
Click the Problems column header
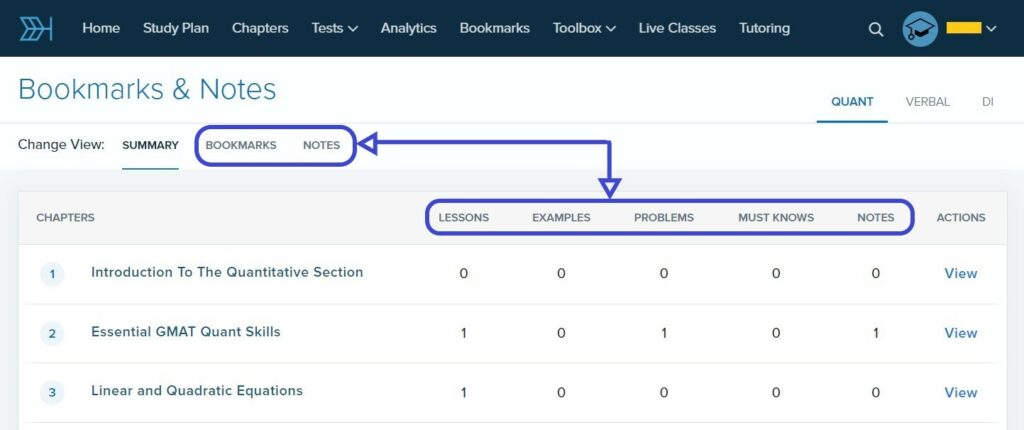point(663,217)
